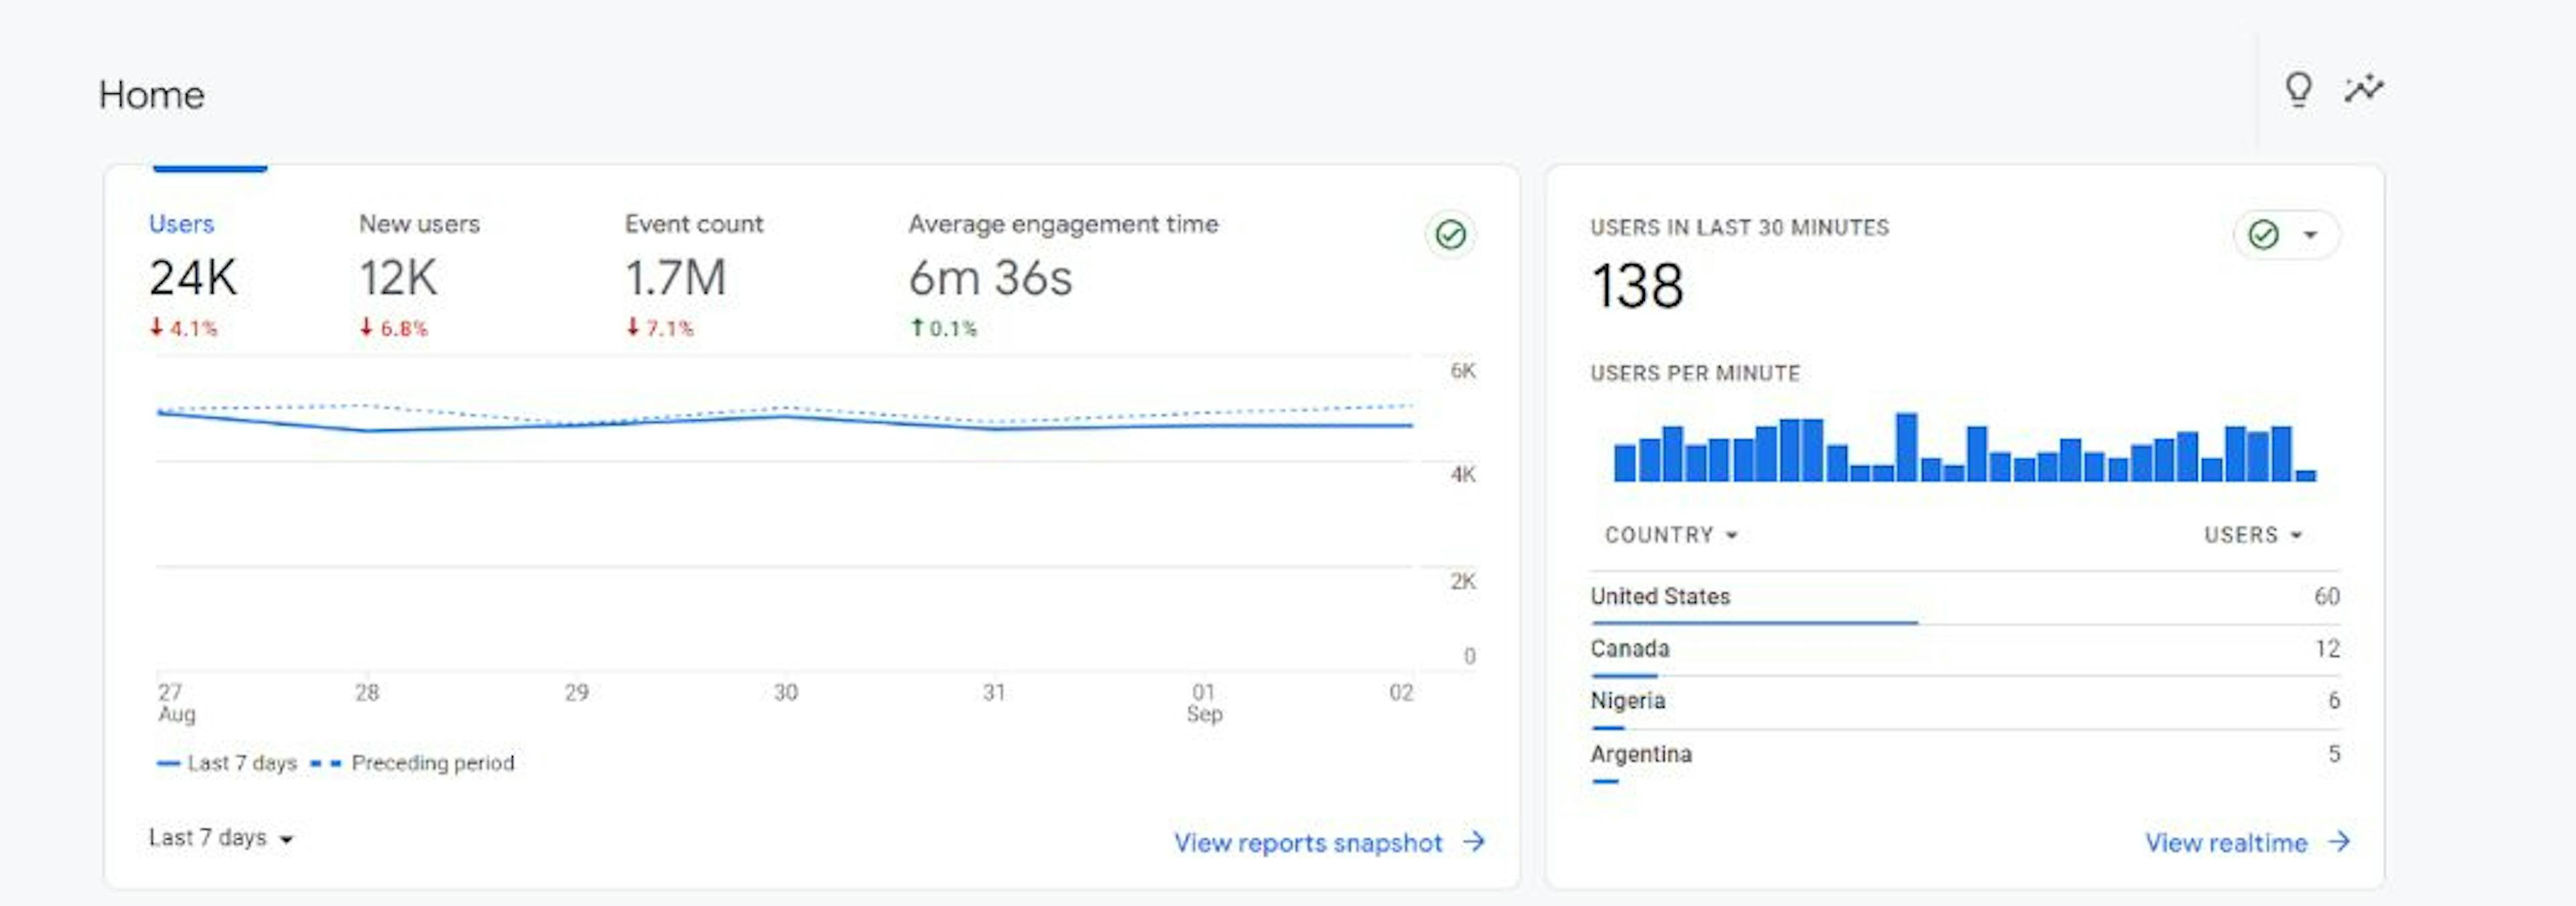Click the Canada country row

click(x=1965, y=651)
